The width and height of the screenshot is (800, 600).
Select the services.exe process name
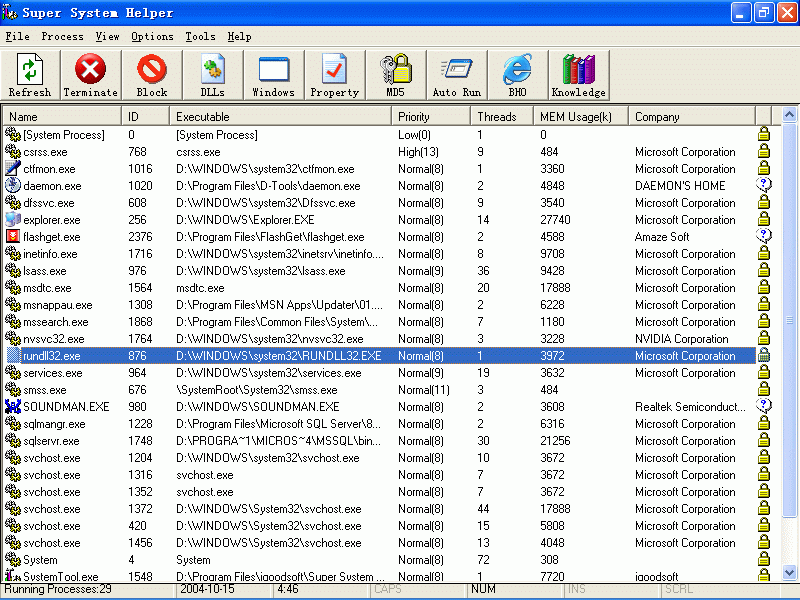point(53,372)
